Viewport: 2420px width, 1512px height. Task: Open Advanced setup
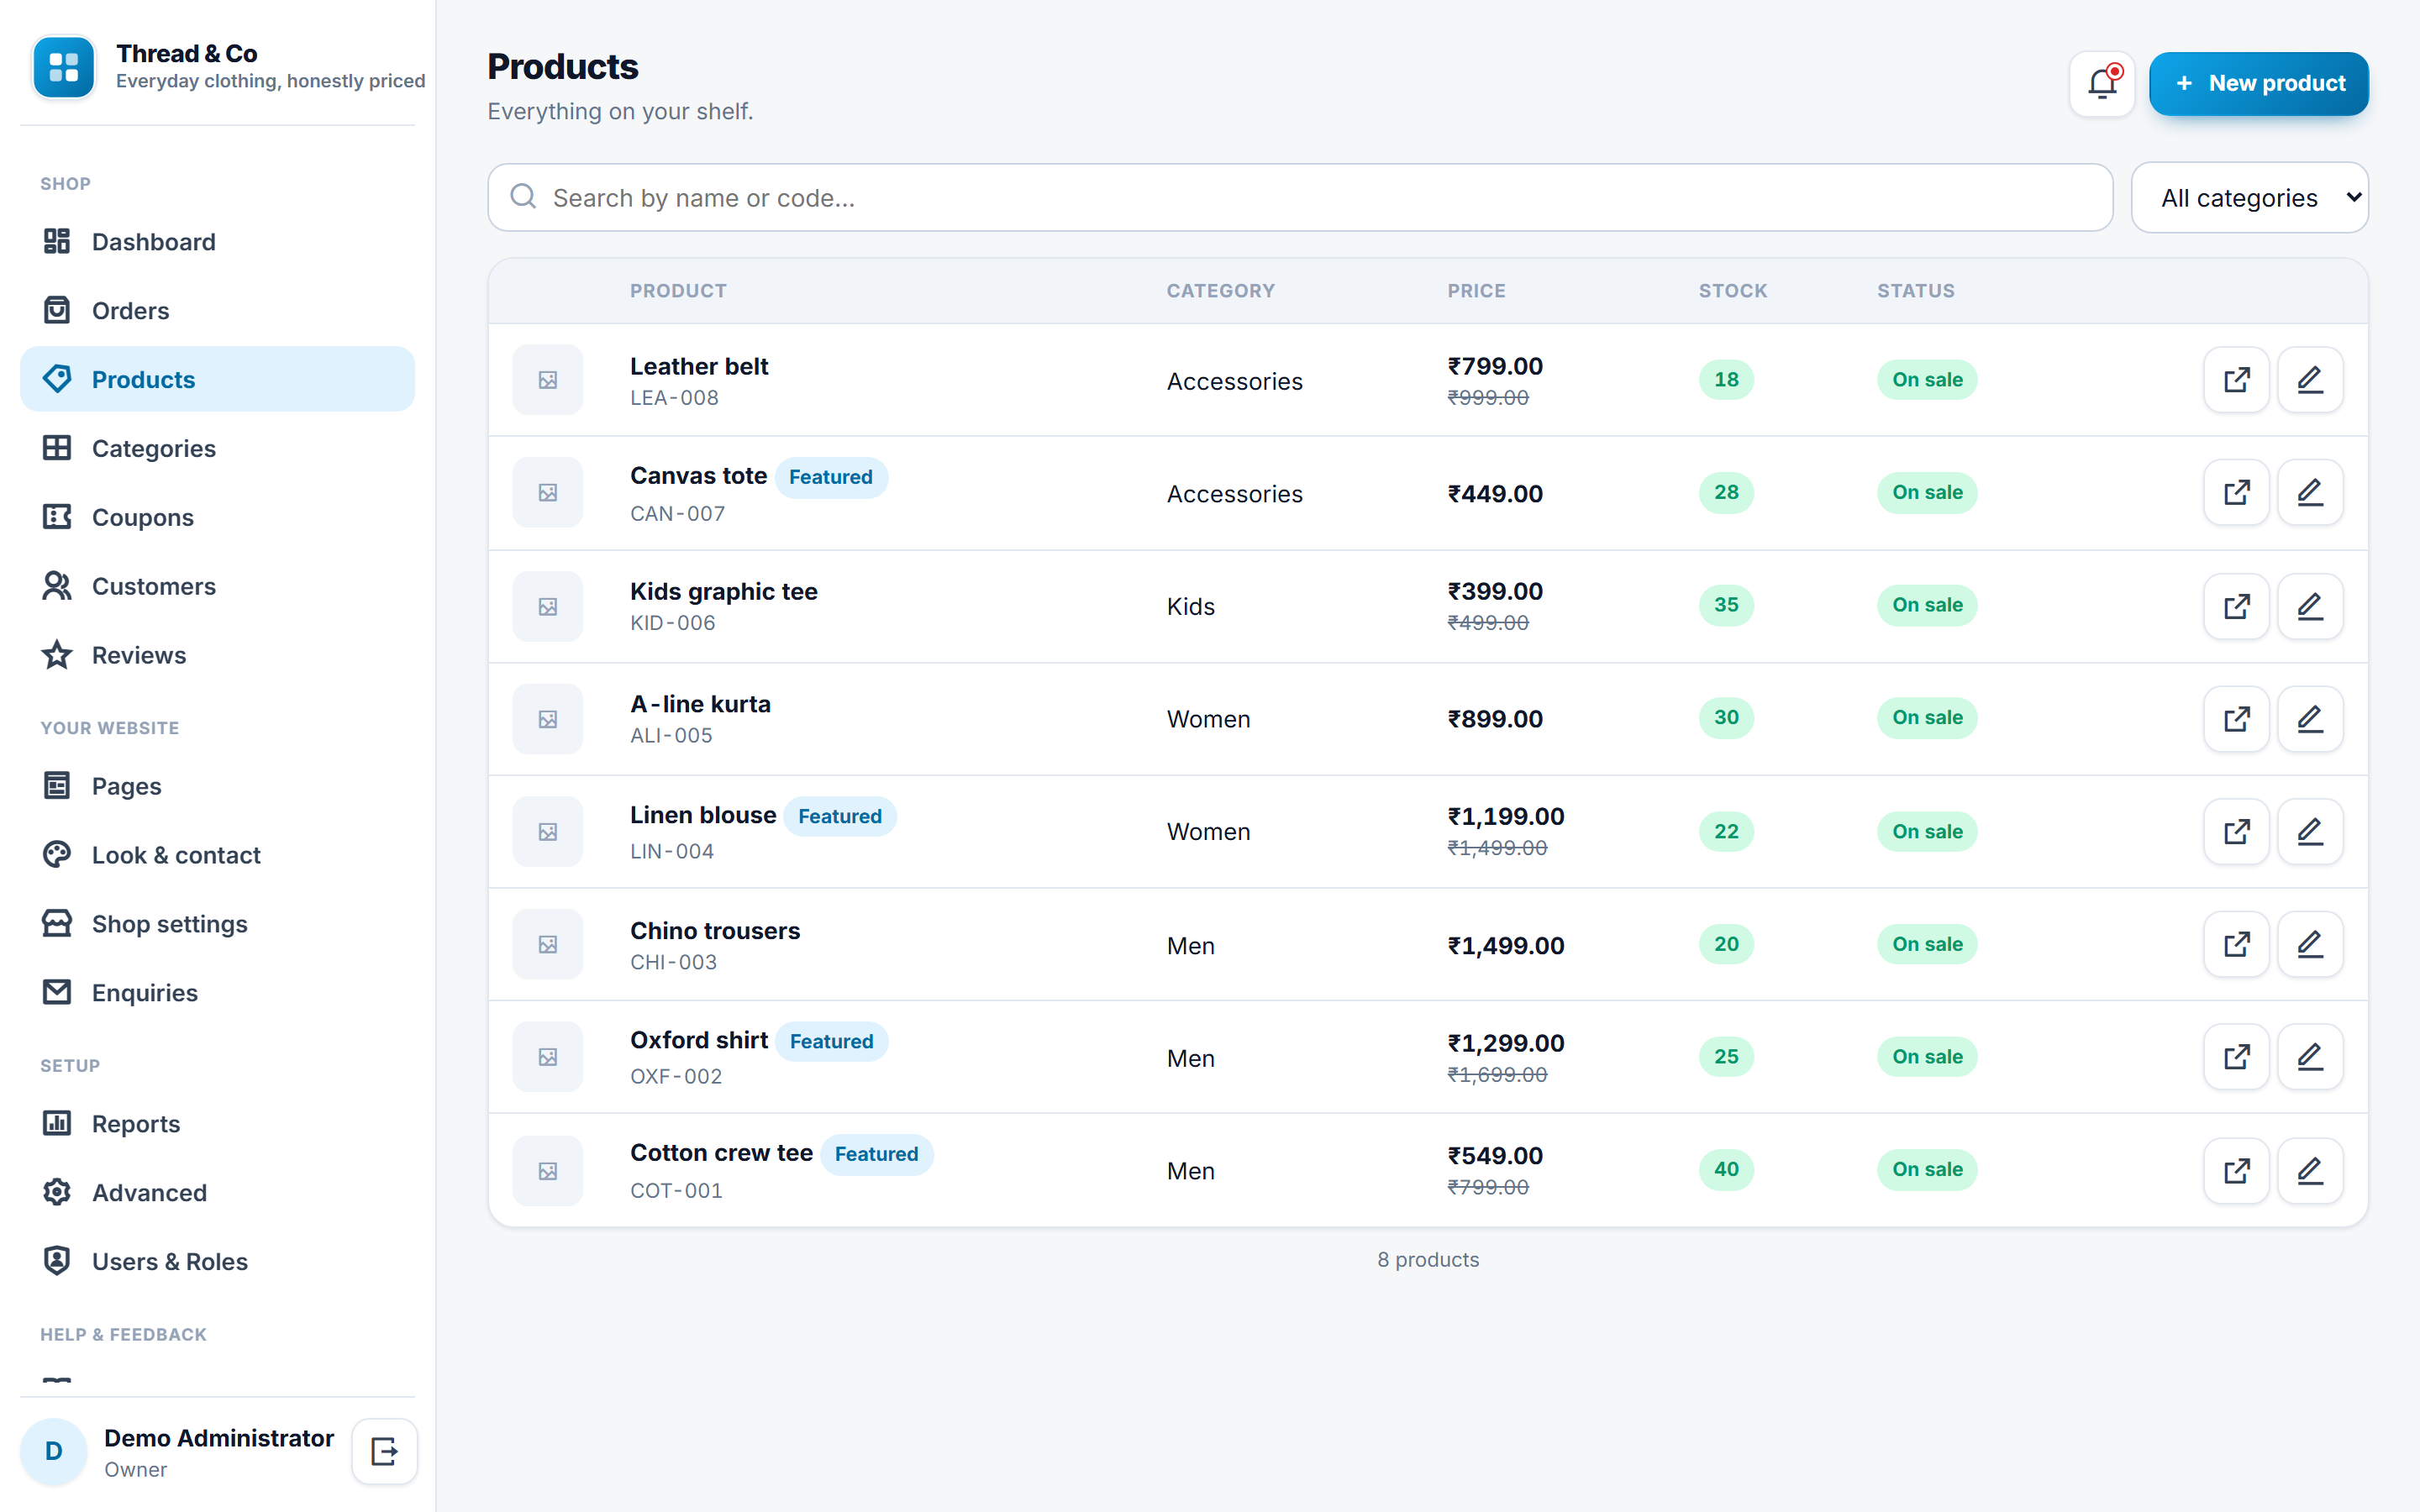coord(217,1193)
